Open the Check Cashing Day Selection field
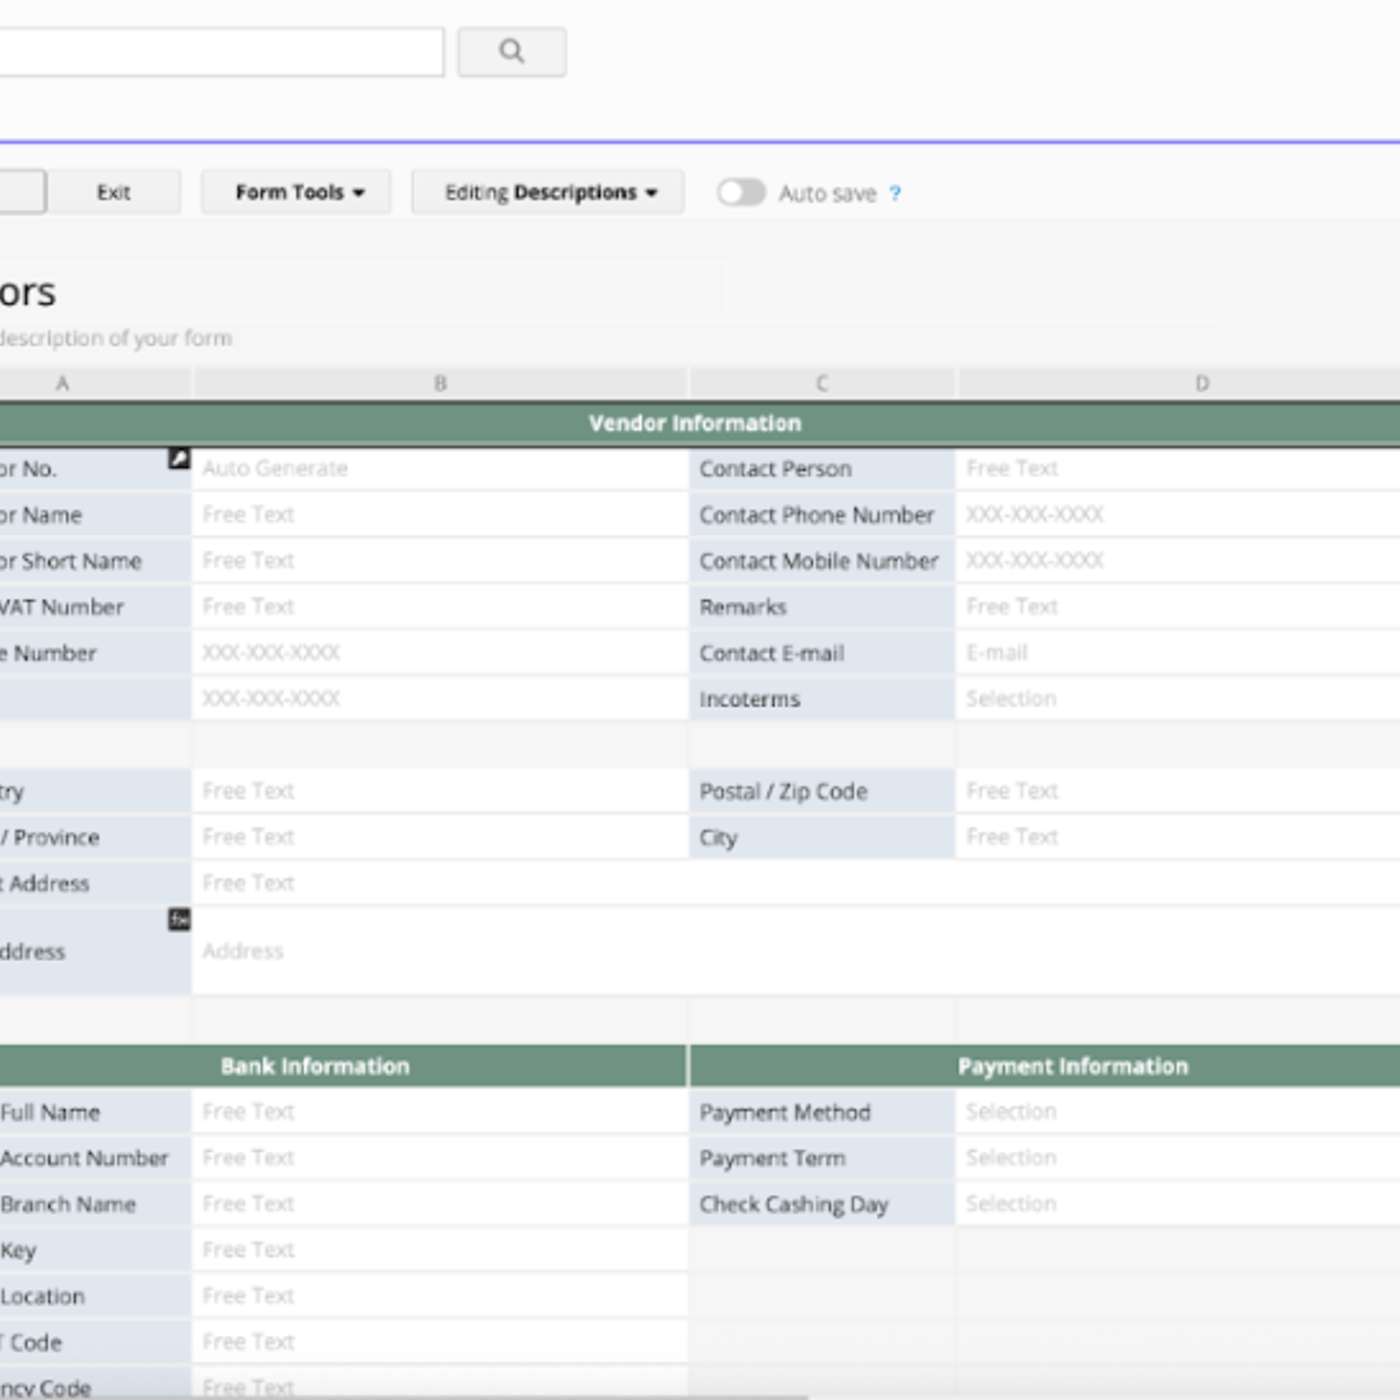 (x=1178, y=1203)
